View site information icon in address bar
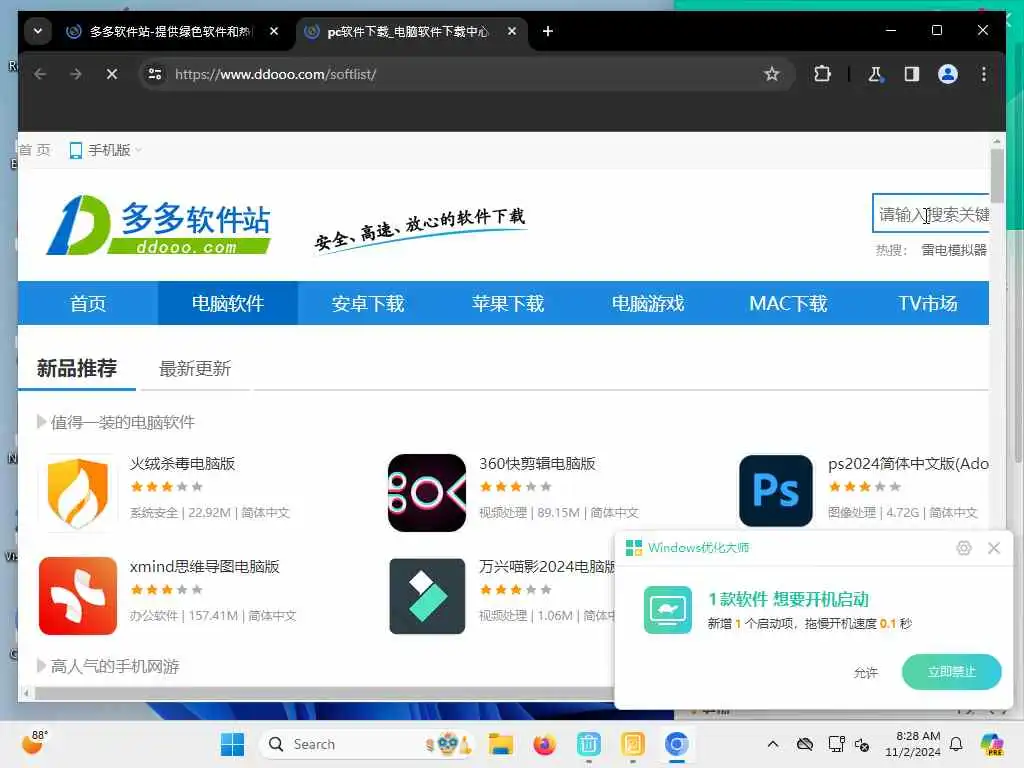This screenshot has width=1024, height=768. point(155,74)
